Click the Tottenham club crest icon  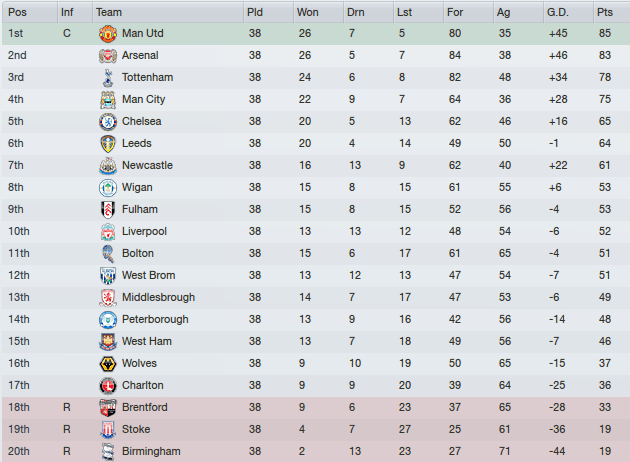108,78
